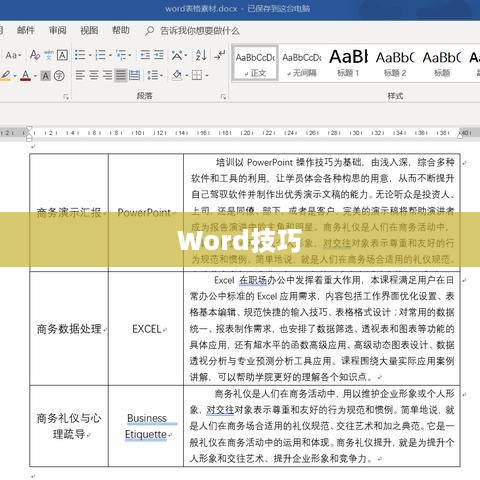
Task: Toggle show paragraph marks
Action: click(220, 55)
